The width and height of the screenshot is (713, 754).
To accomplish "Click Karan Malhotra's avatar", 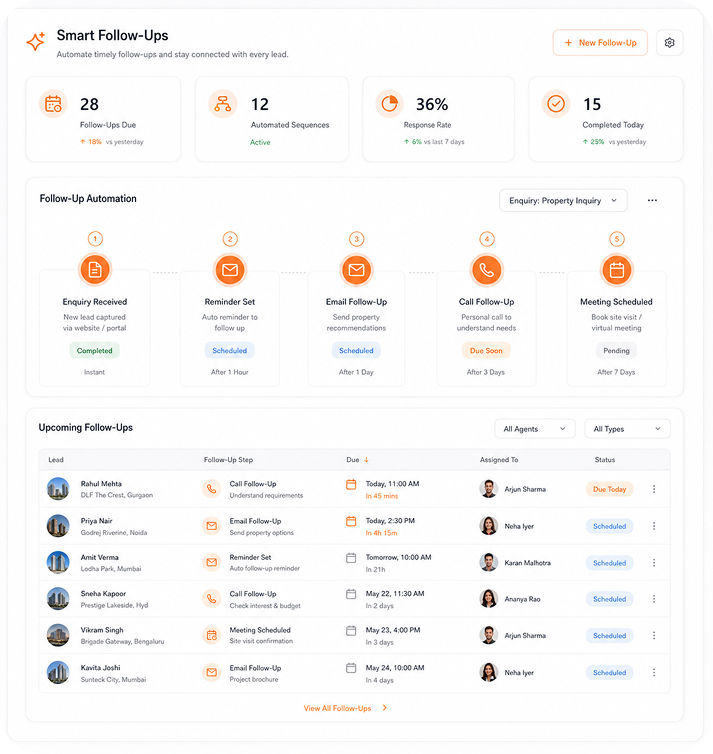I will click(x=488, y=563).
